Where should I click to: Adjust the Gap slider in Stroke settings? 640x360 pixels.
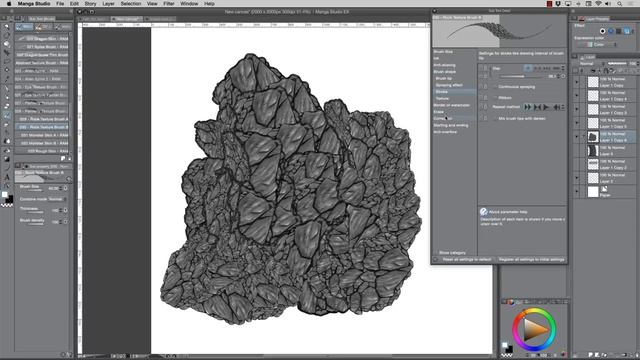click(520, 76)
